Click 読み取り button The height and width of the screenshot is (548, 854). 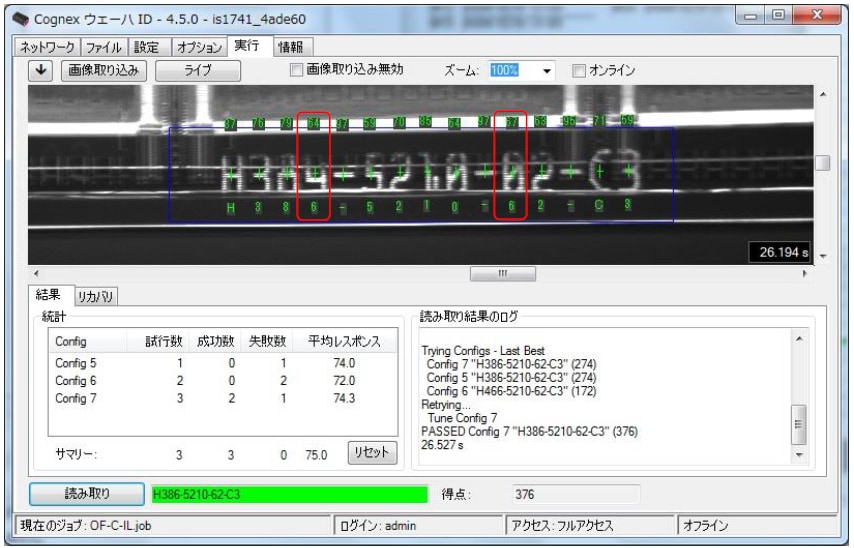(x=87, y=494)
